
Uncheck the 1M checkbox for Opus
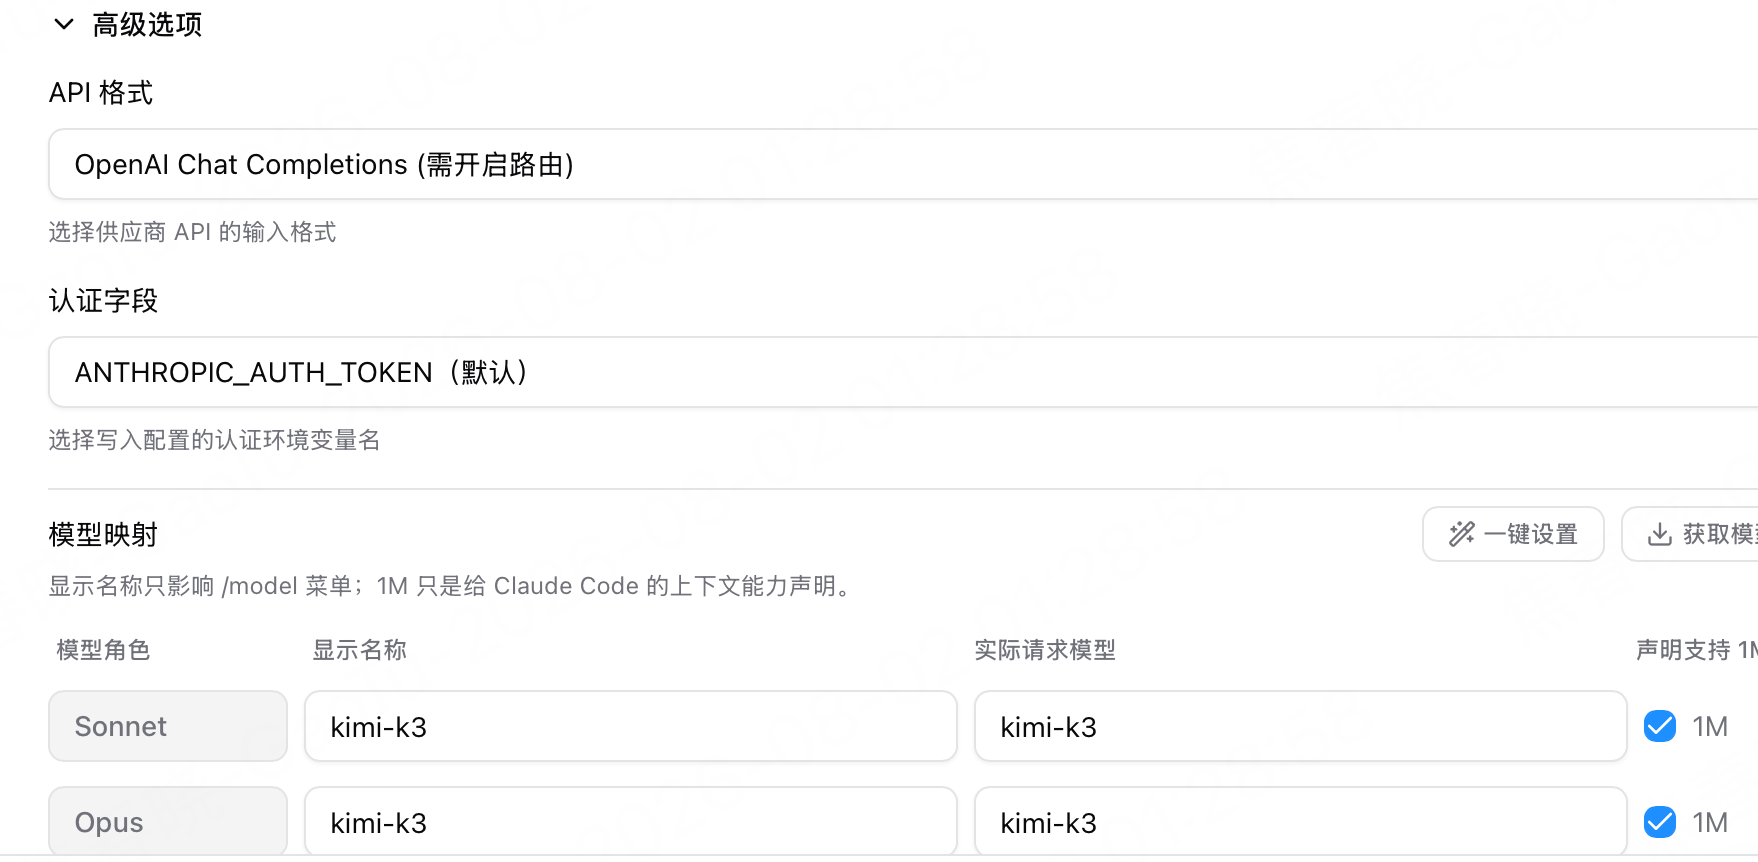[x=1660, y=822]
